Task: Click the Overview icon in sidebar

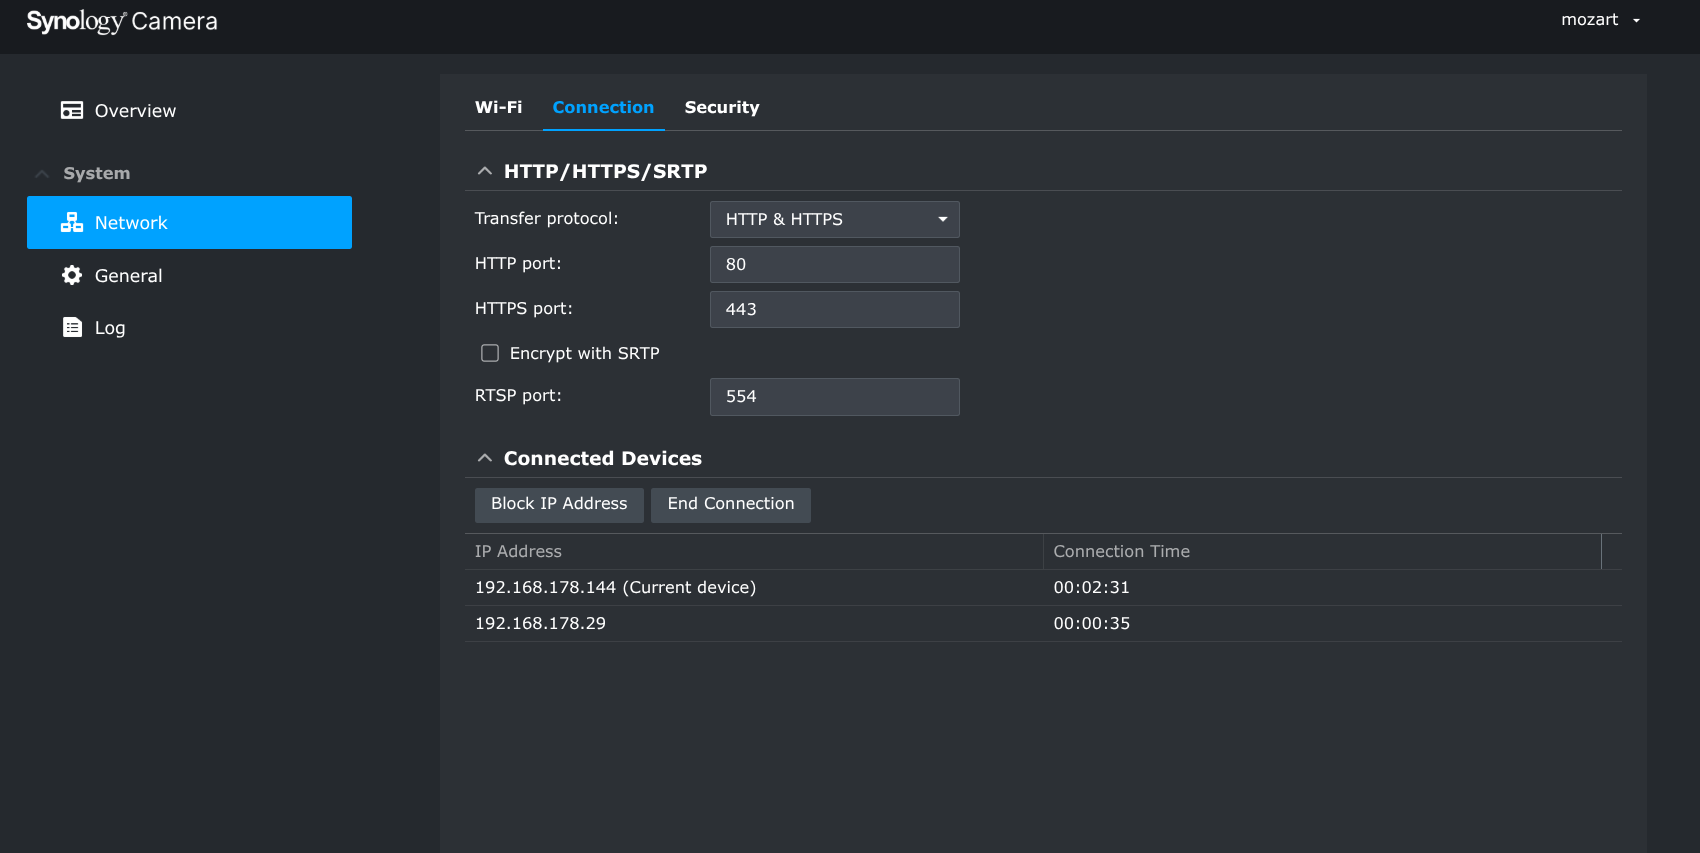Action: 72,110
